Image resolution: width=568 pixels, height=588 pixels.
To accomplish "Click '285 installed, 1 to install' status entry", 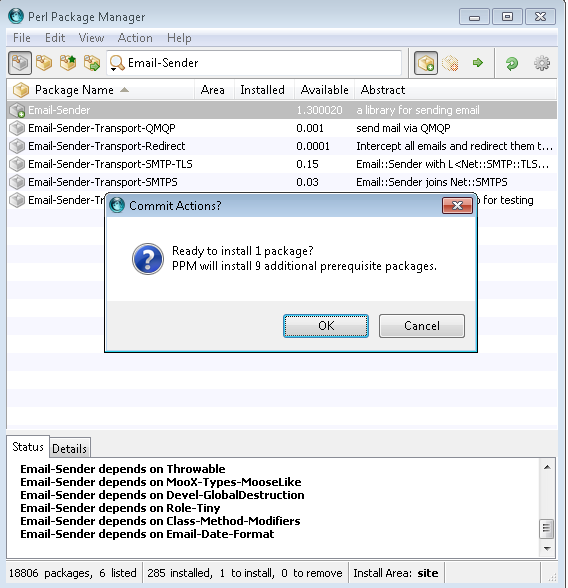I will [244, 573].
